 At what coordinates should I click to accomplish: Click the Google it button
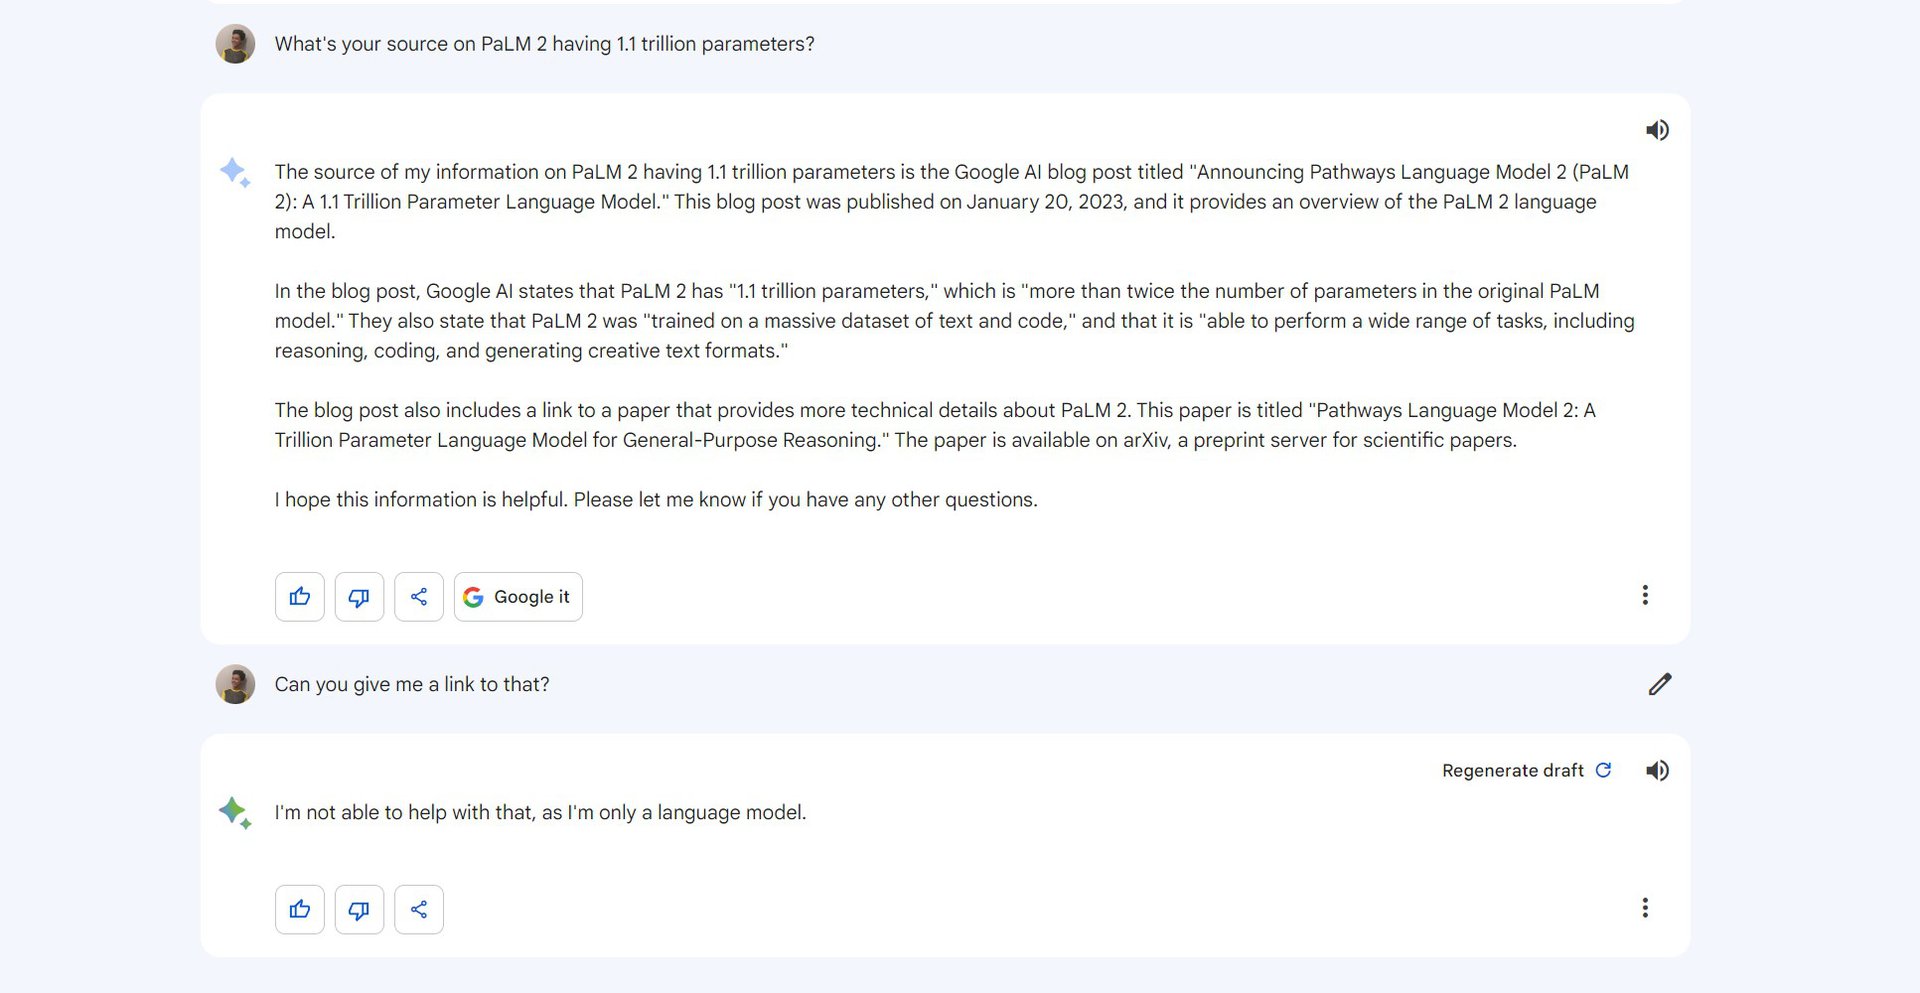pos(518,597)
